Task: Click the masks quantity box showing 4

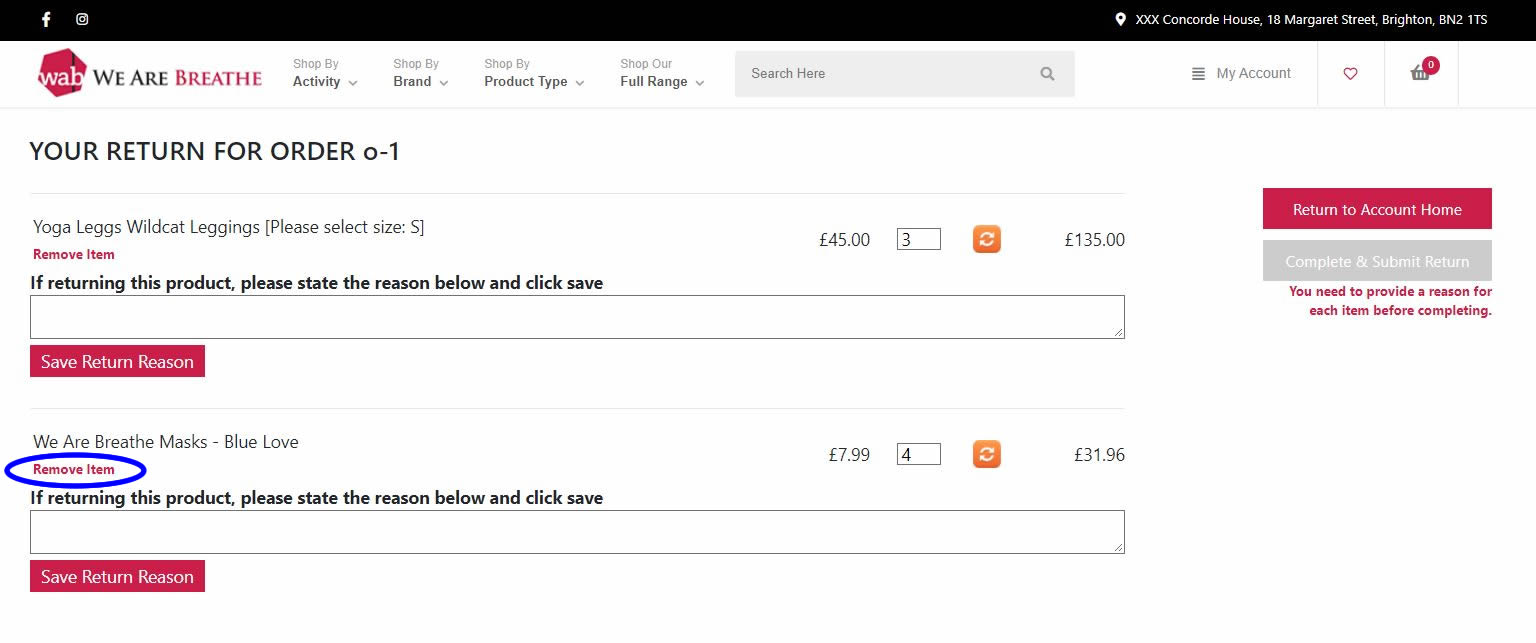Action: coord(919,455)
